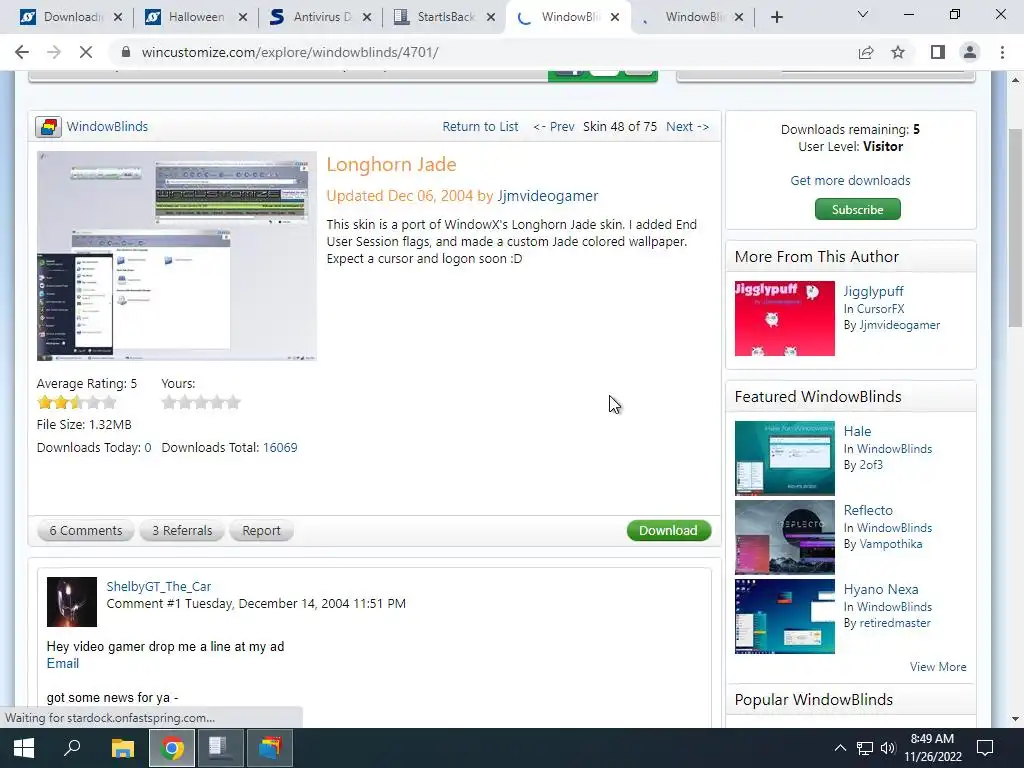This screenshot has width=1024, height=768.
Task: Click the Email link in comment
Action: click(63, 664)
